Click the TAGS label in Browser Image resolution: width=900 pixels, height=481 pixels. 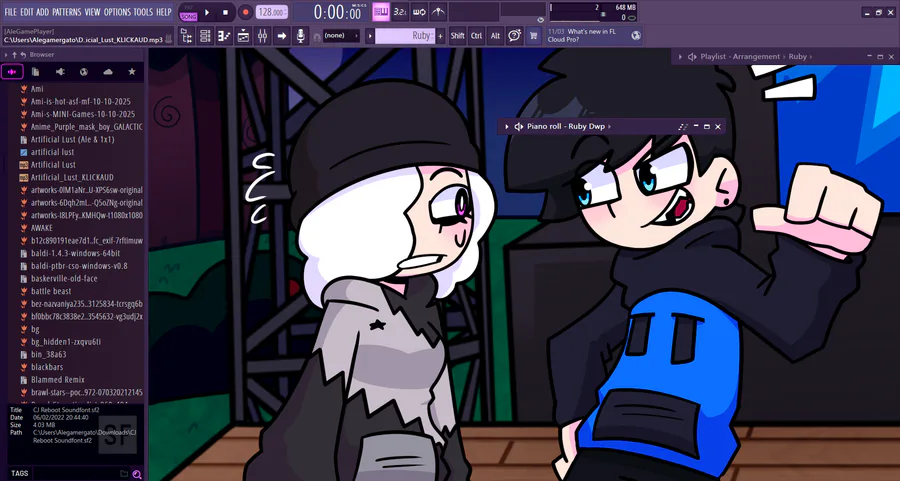pos(20,474)
